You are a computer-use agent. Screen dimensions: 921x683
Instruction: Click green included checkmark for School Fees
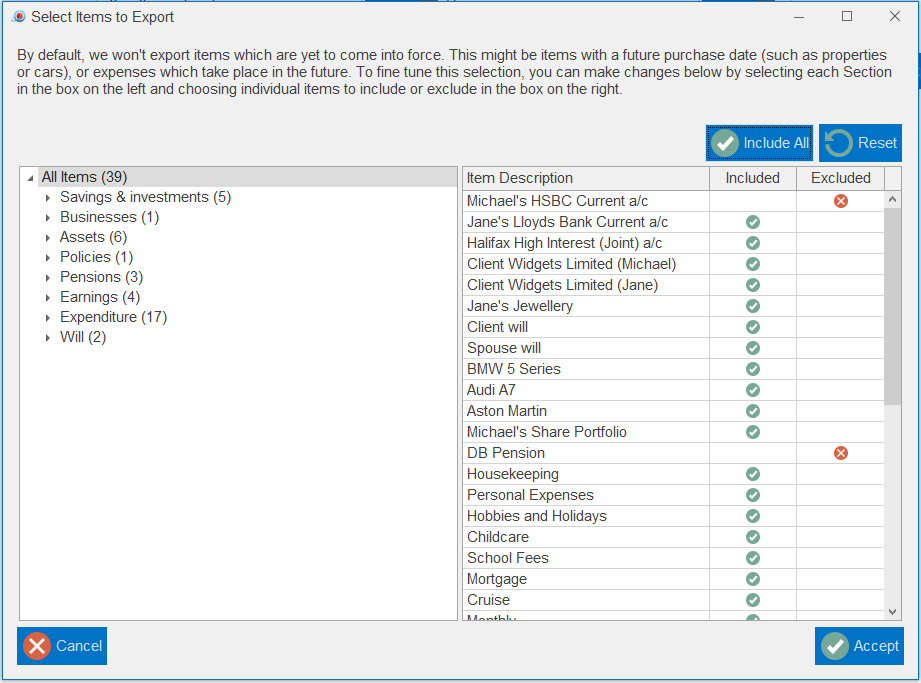coord(752,558)
